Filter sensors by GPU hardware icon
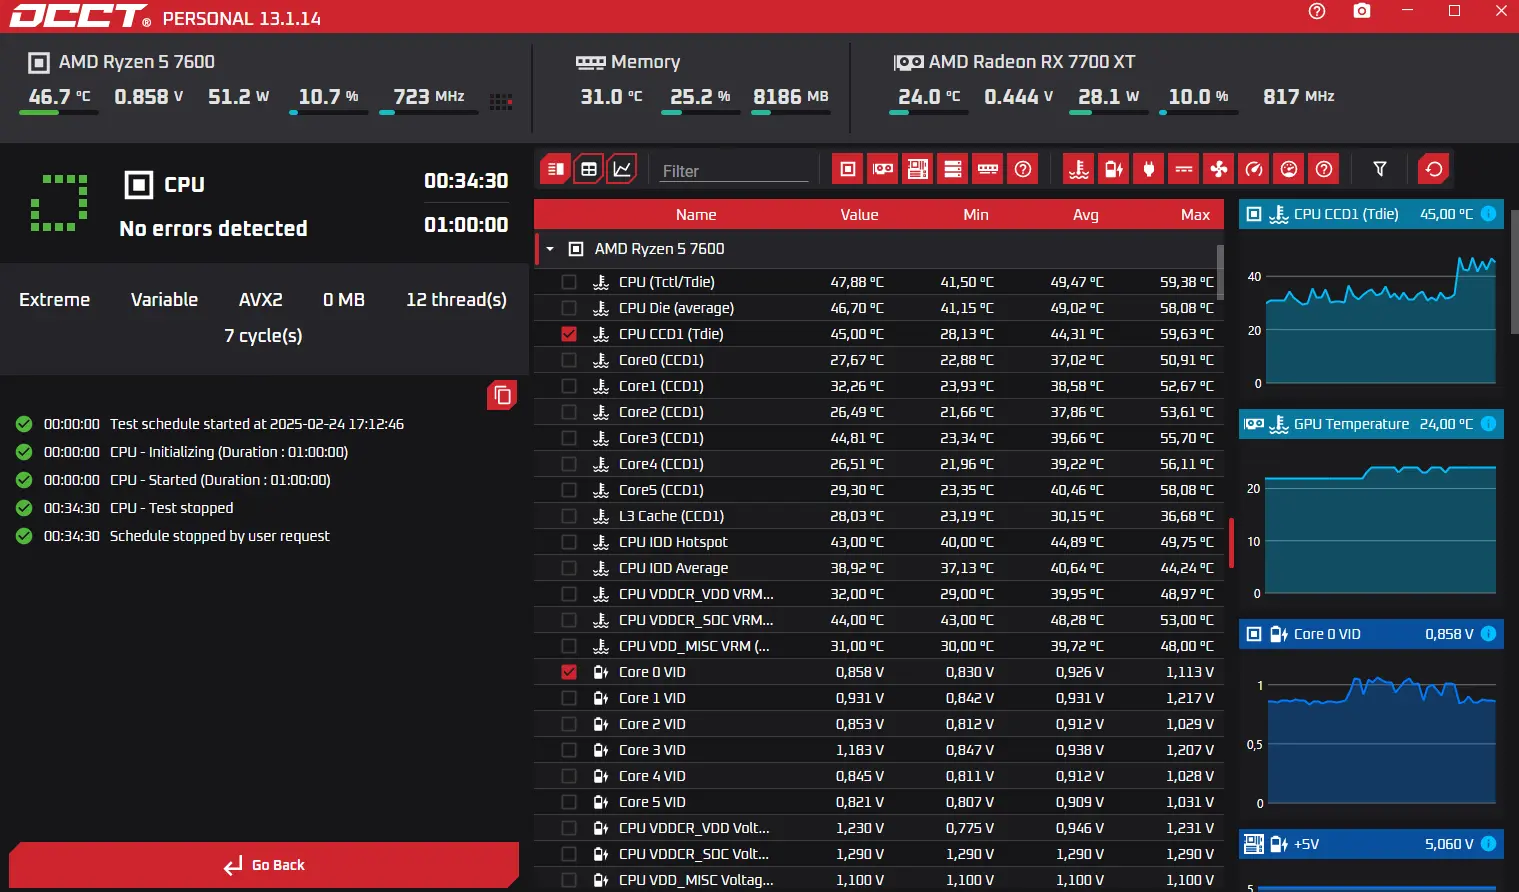This screenshot has height=892, width=1519. pos(883,169)
